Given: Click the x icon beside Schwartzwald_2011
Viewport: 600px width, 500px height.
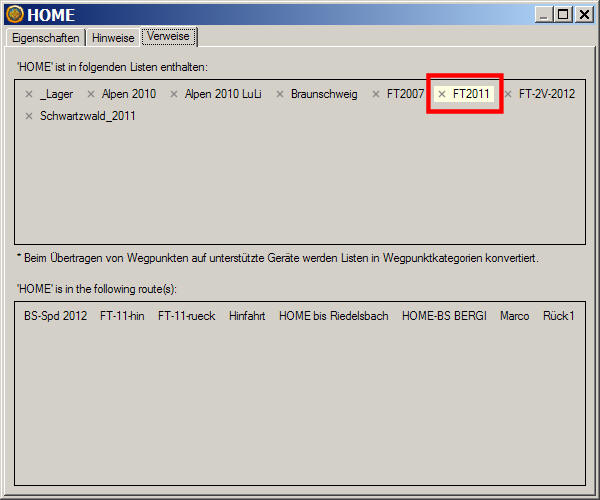Looking at the screenshot, I should [x=29, y=116].
